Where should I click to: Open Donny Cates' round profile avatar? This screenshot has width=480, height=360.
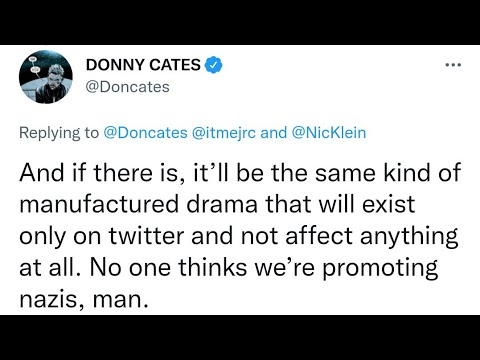[46, 77]
